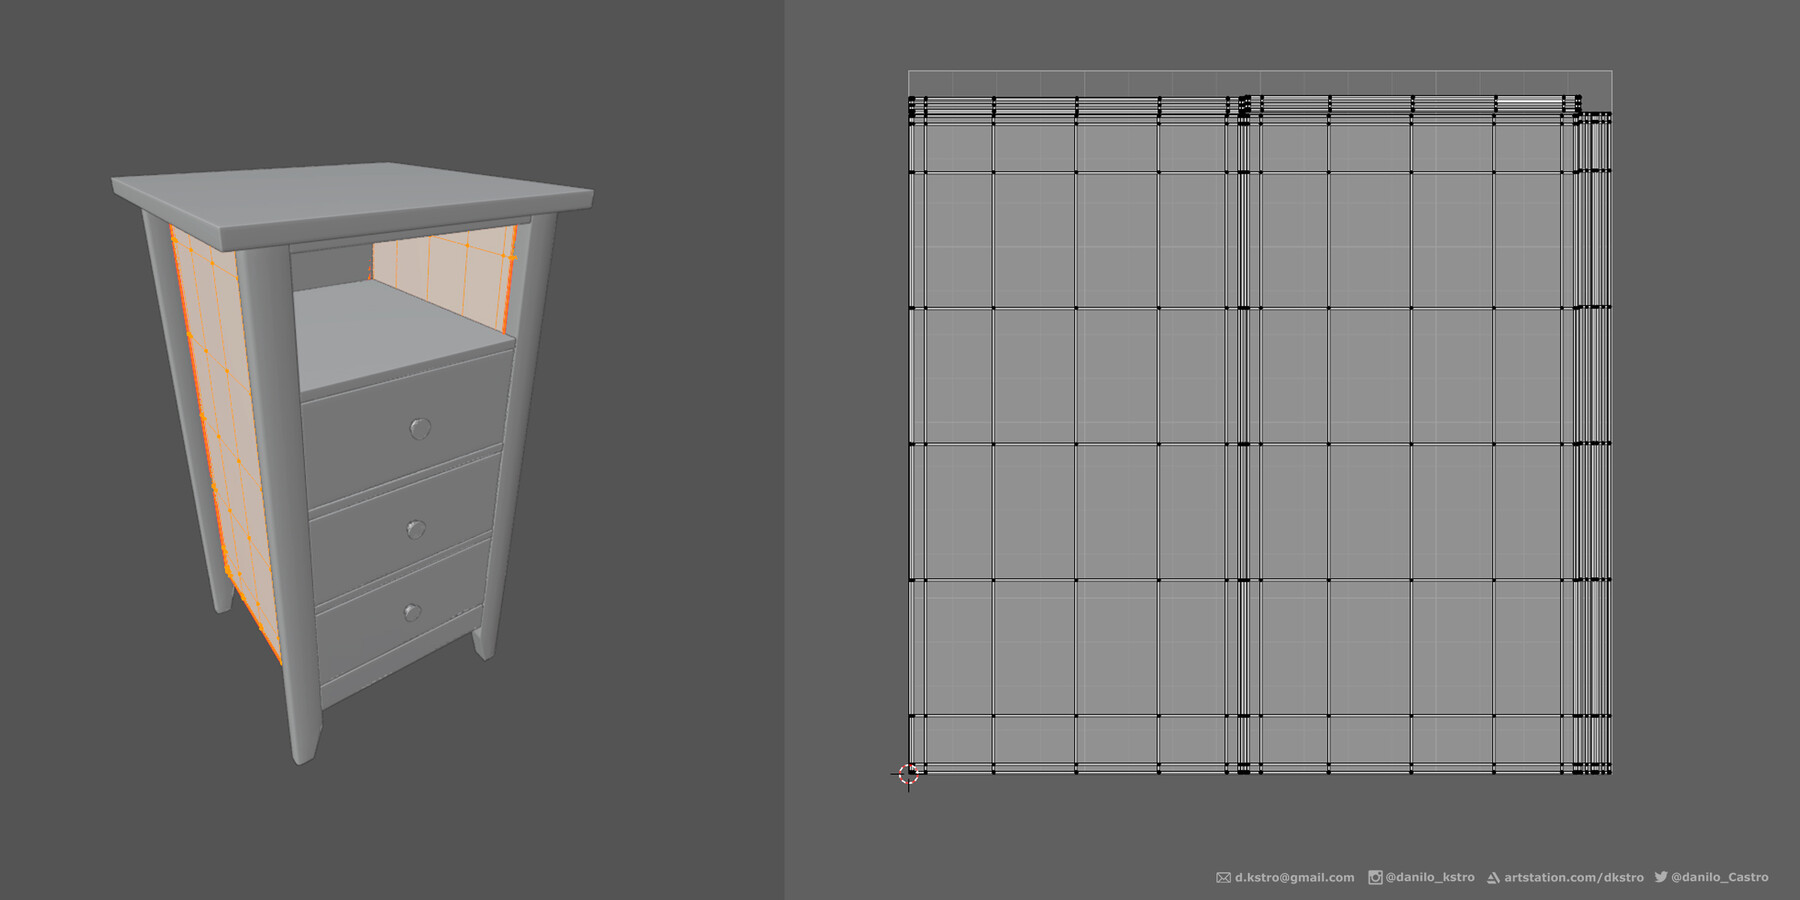This screenshot has height=900, width=1800.
Task: Click the top drawer's round knob
Action: [x=417, y=427]
